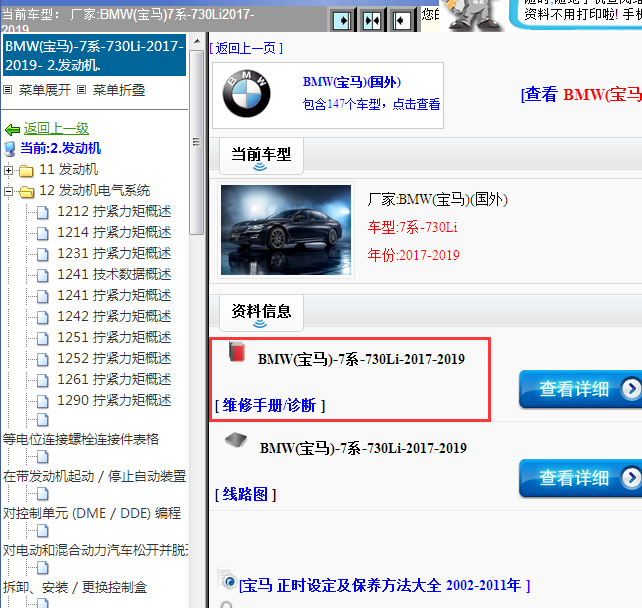
Task: Click 查看详细 button for 维修手册/诊断
Action: coord(580,389)
